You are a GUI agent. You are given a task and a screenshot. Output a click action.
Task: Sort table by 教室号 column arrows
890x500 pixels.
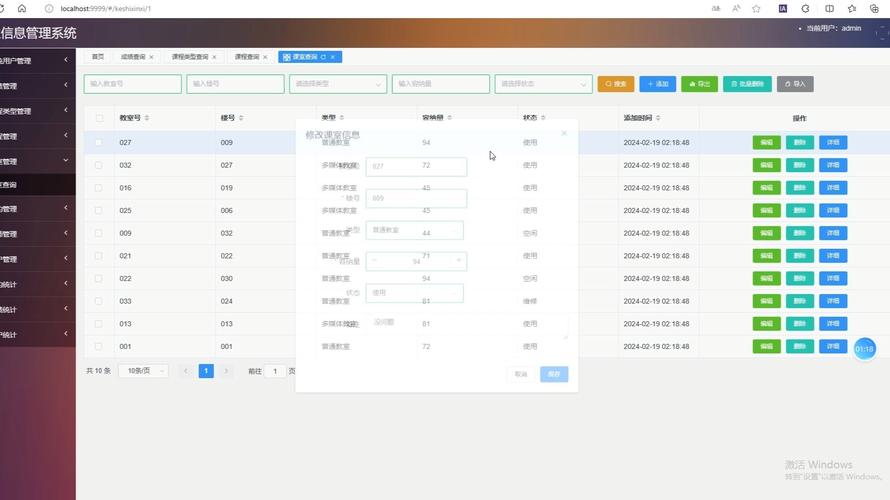coord(146,117)
